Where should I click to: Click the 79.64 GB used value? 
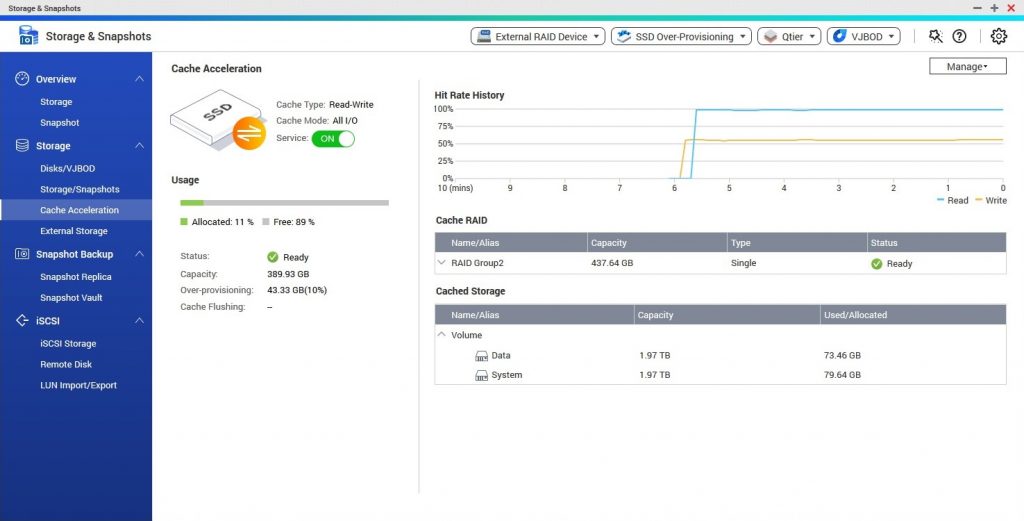coord(842,375)
